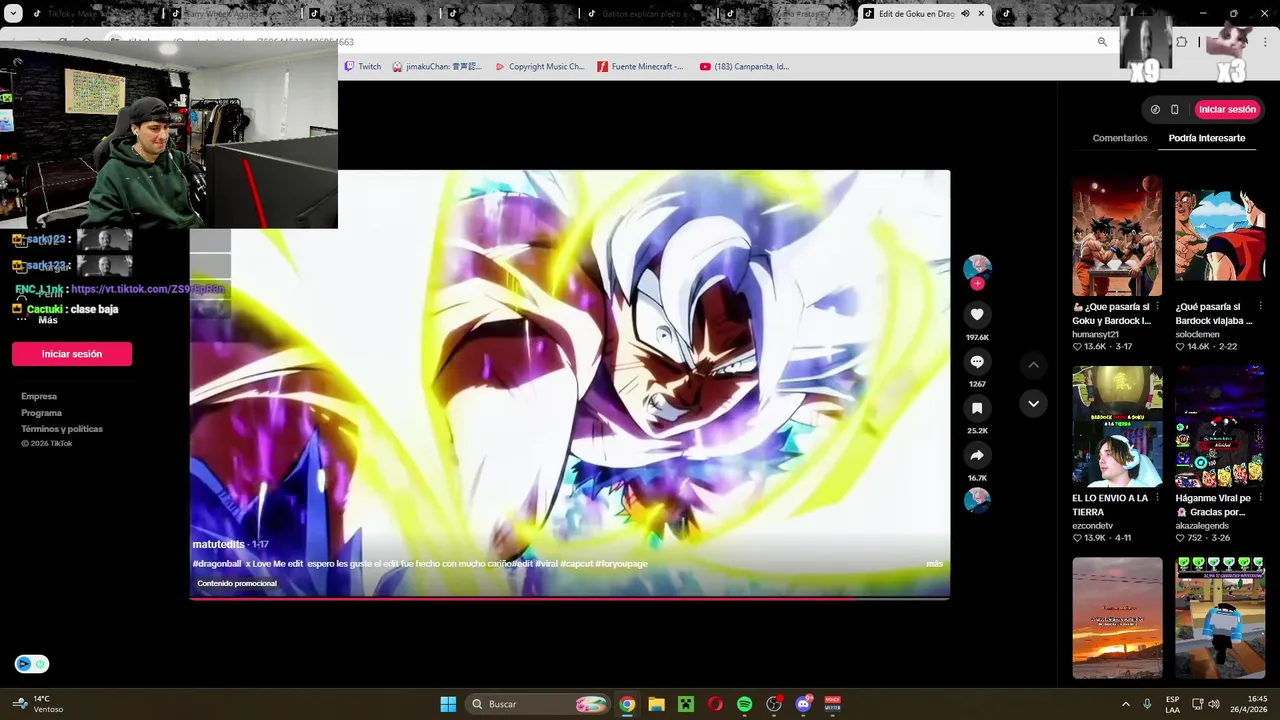Click the coin icon beside Iniciar sesión
Image resolution: width=1280 pixels, height=720 pixels.
[x=1155, y=110]
